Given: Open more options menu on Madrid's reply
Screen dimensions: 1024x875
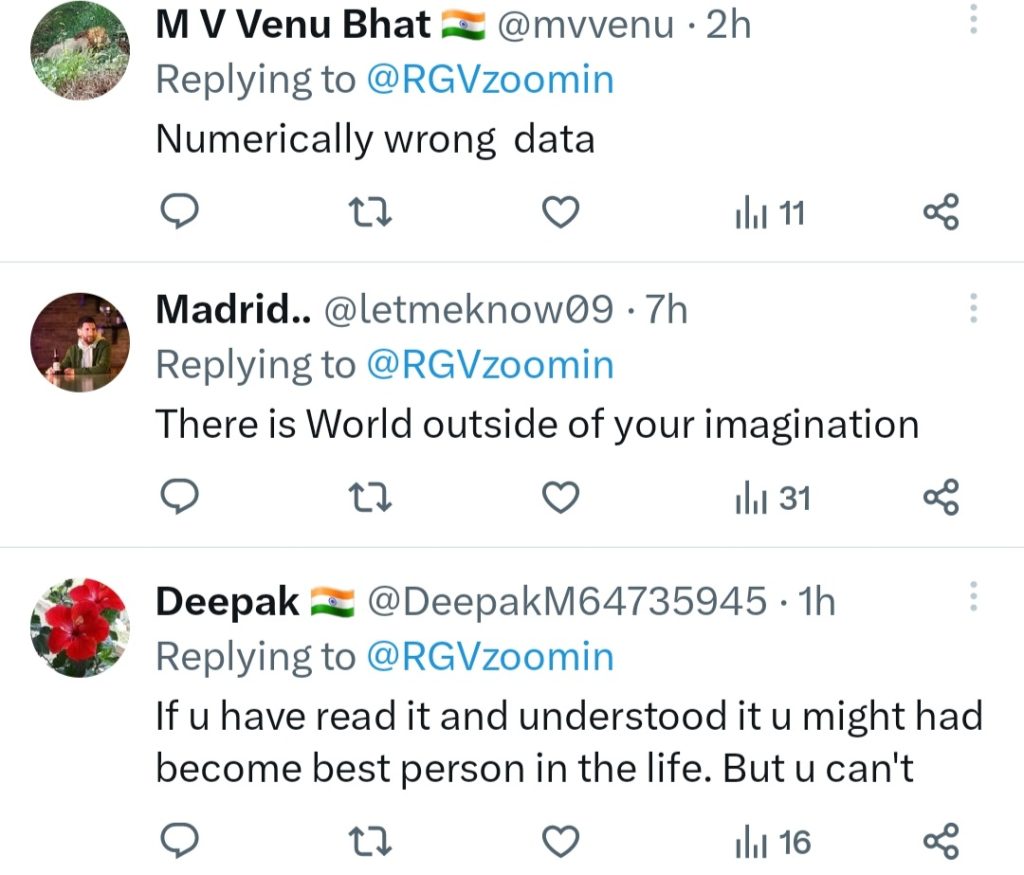Looking at the screenshot, I should (974, 308).
